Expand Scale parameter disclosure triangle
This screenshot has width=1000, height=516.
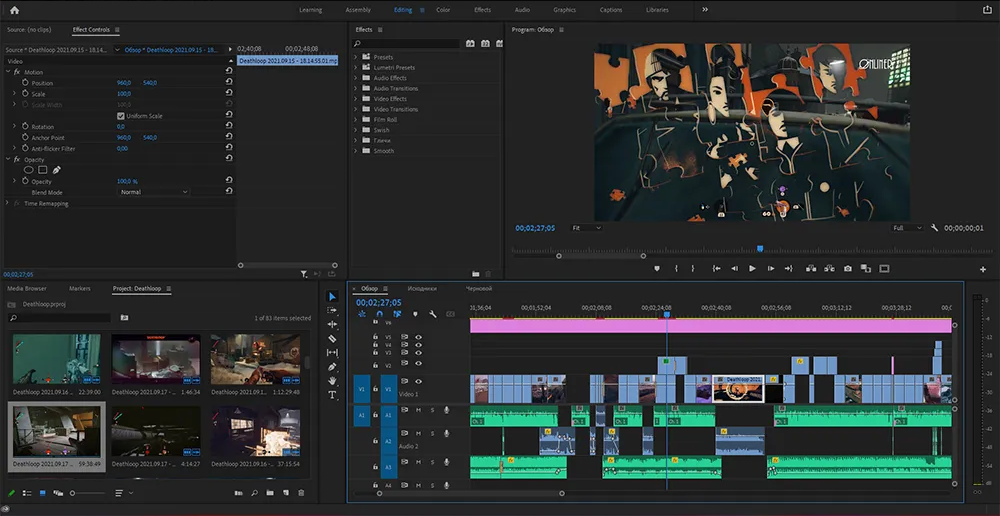14,93
